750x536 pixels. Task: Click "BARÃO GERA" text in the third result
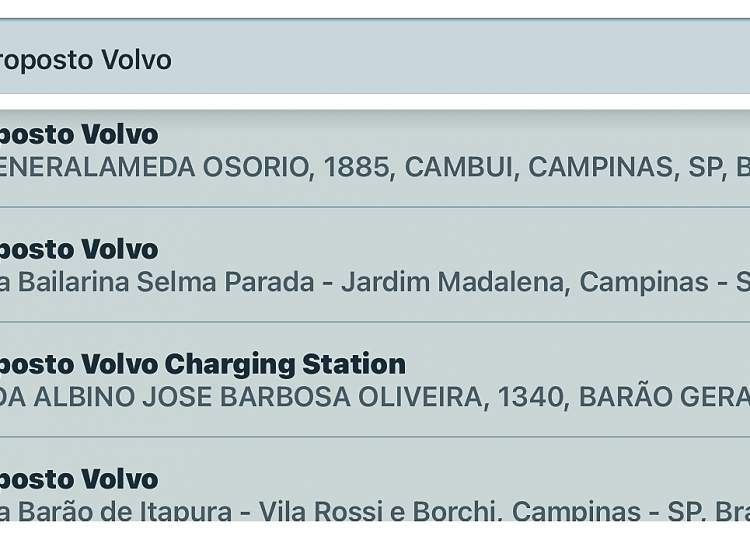click(664, 397)
